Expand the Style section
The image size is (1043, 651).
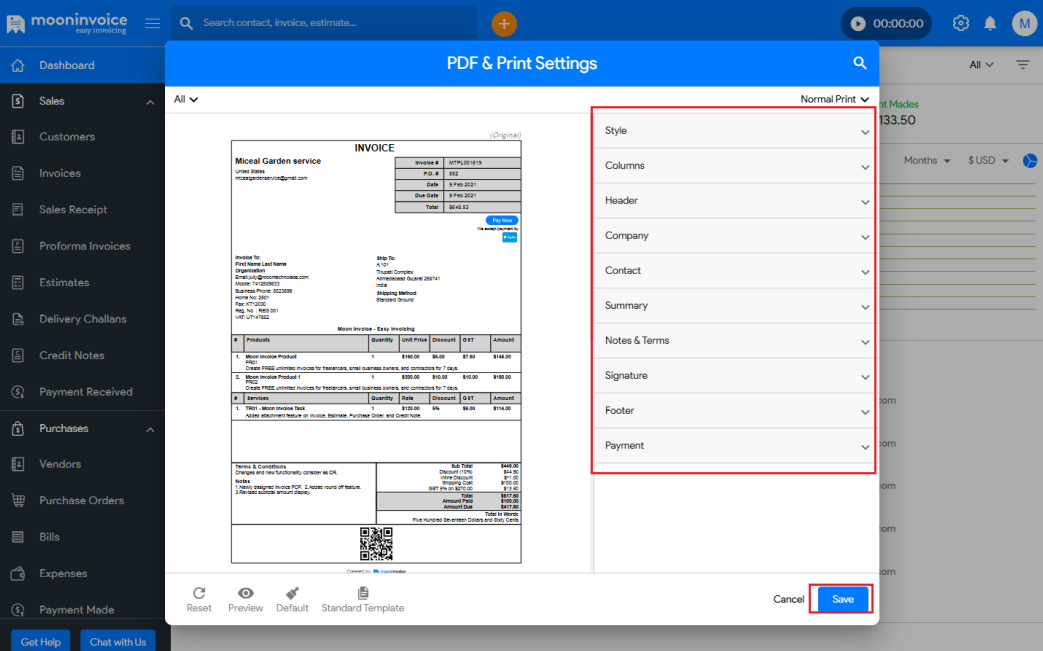pyautogui.click(x=734, y=131)
